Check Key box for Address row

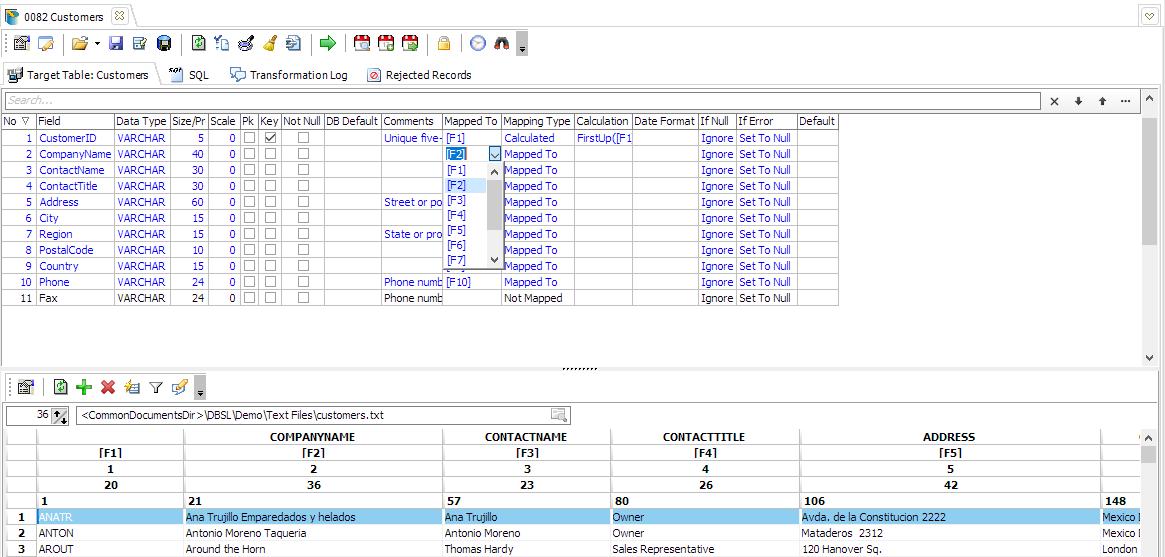point(270,202)
